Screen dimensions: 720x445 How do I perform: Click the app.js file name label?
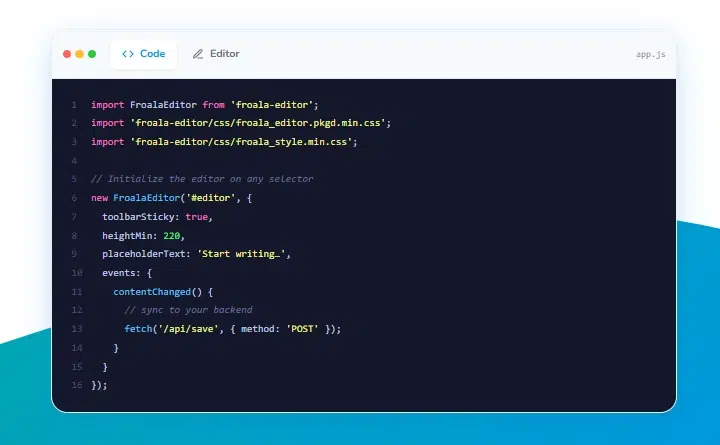coord(650,54)
